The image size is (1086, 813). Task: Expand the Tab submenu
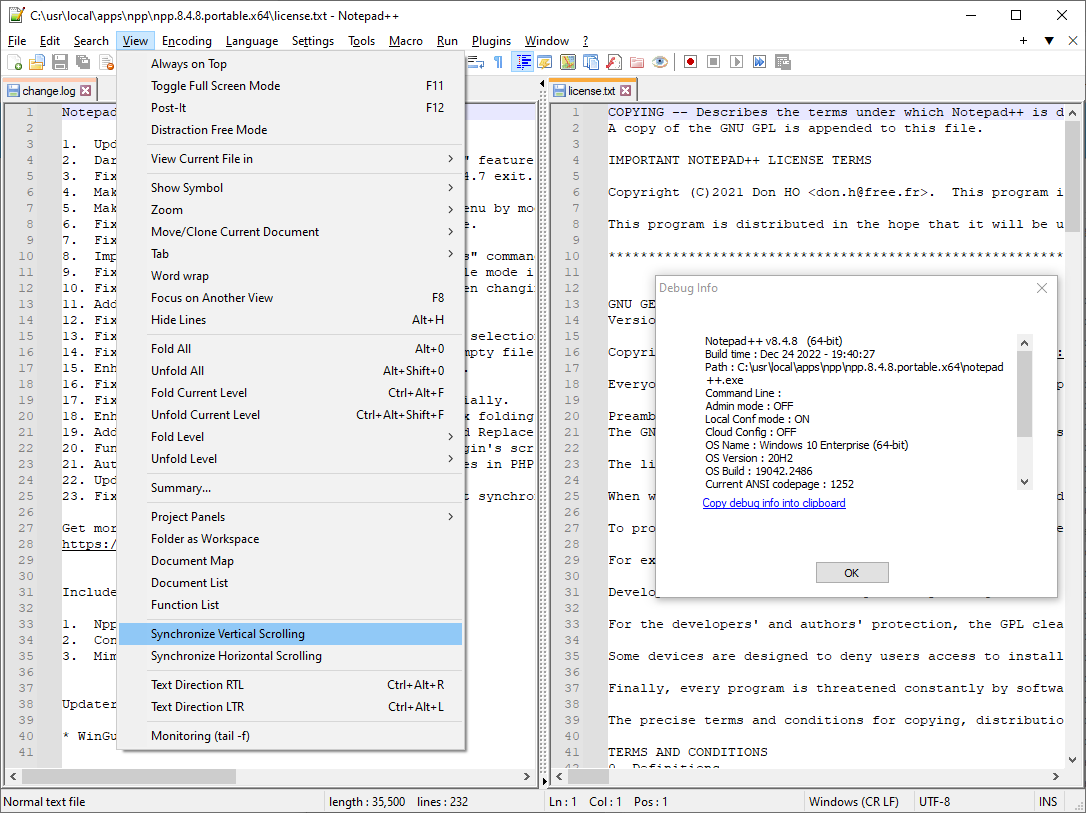point(291,253)
